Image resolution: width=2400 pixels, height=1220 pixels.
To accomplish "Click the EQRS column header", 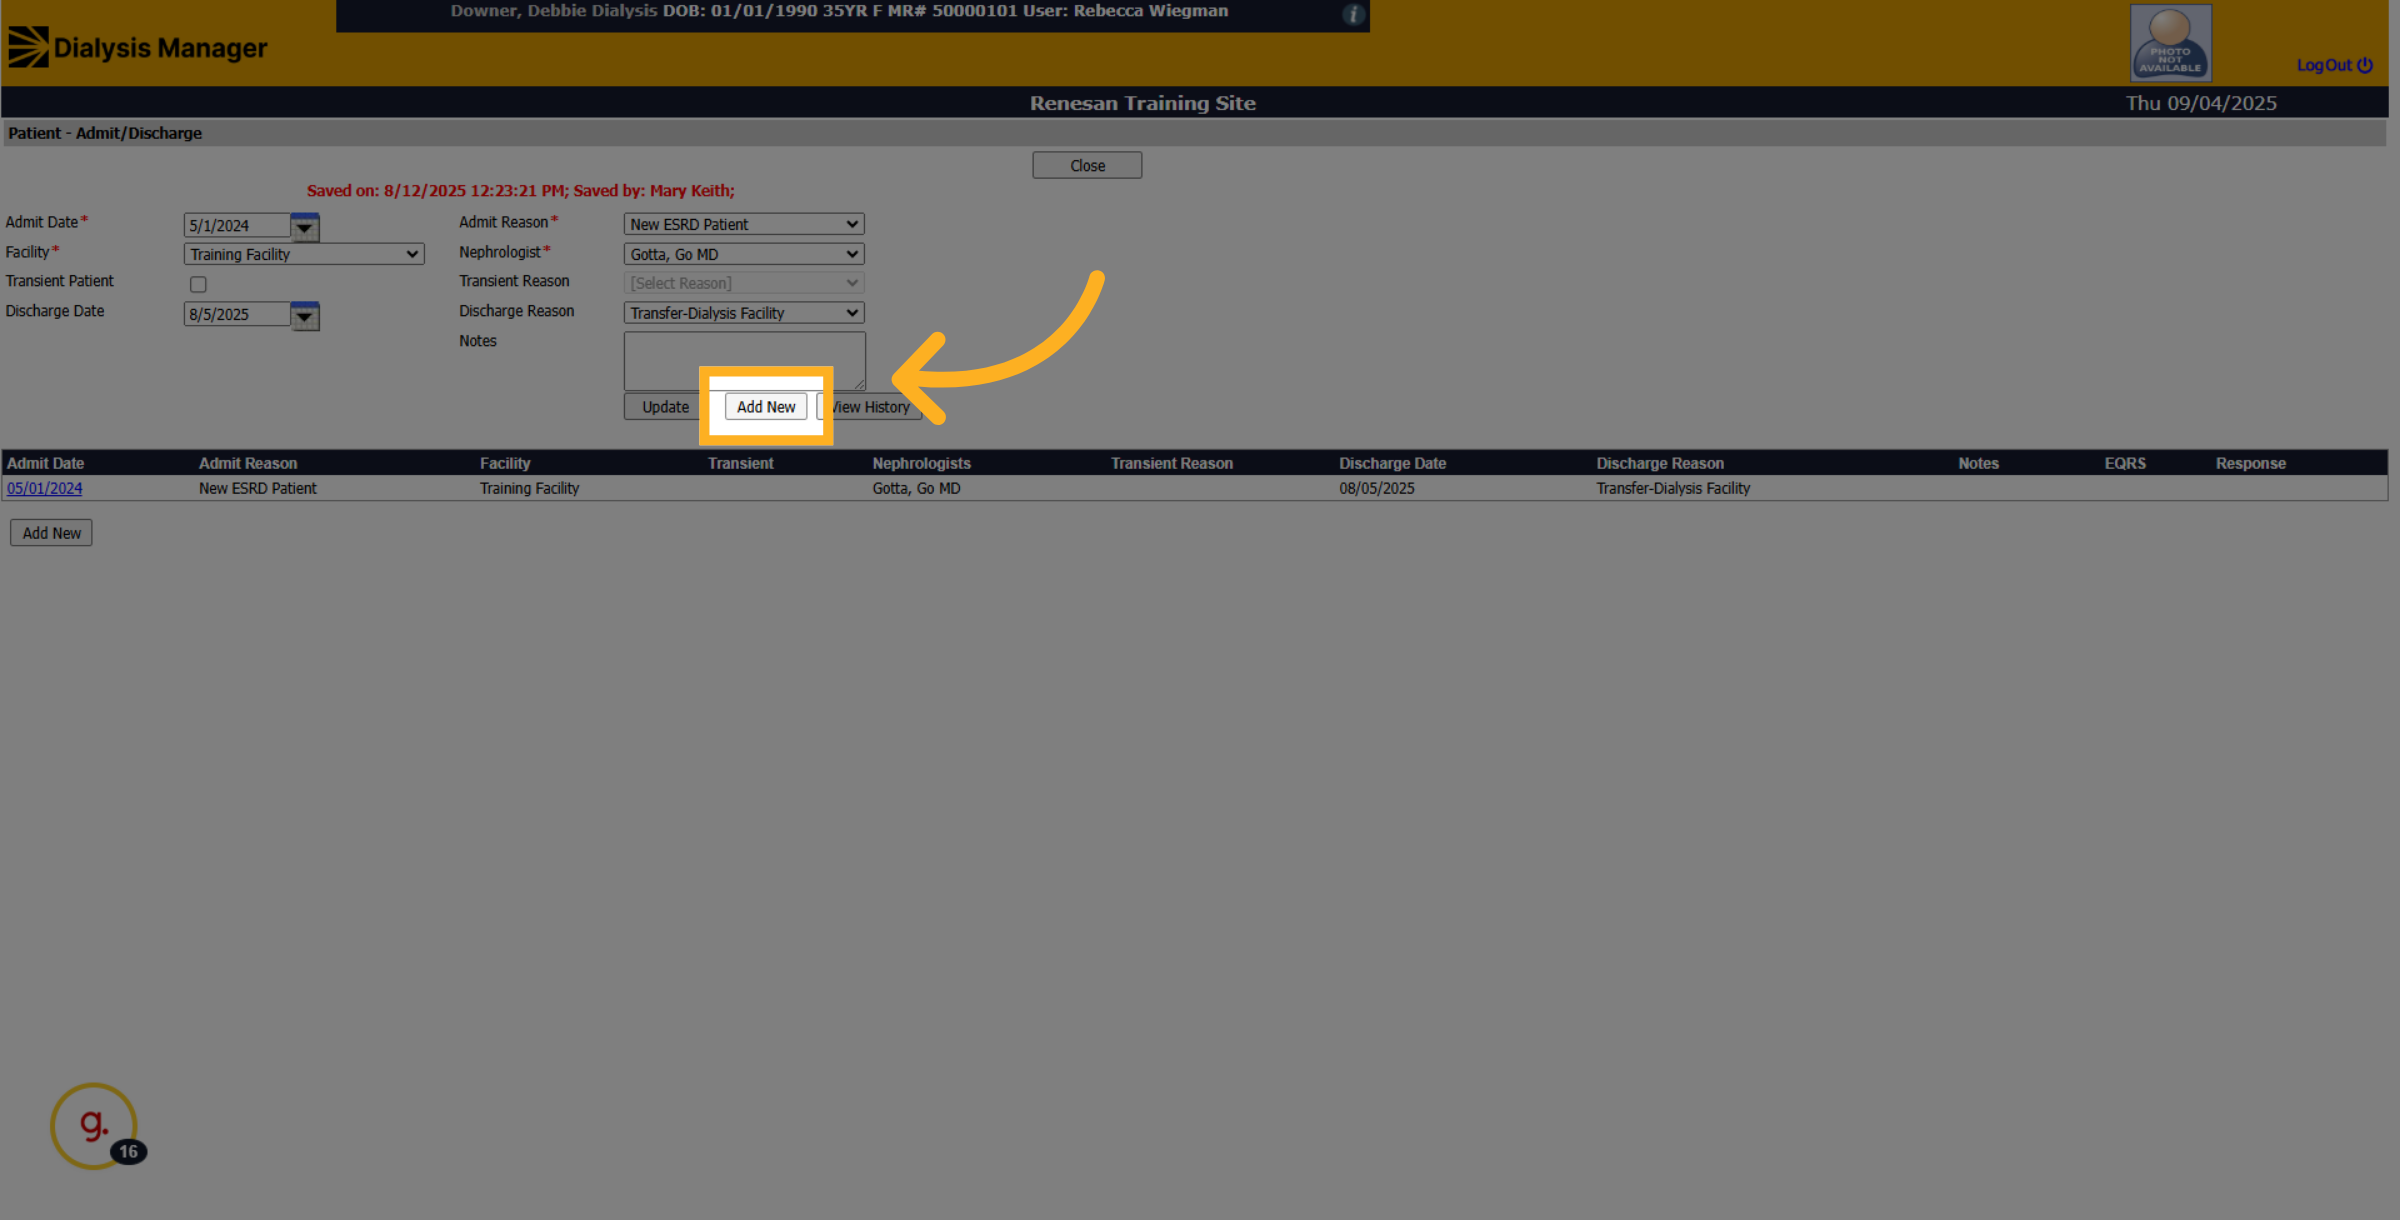I will pos(2125,463).
